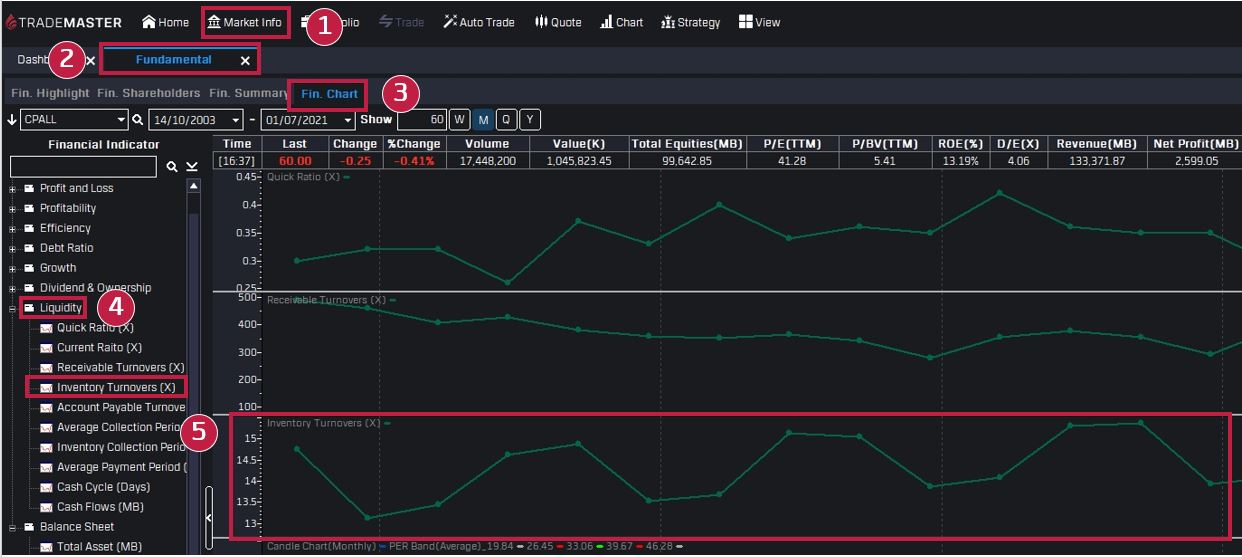Click the collapse-all icon beside the indicator search
Viewport: 1242px width, 557px height.
[192, 167]
